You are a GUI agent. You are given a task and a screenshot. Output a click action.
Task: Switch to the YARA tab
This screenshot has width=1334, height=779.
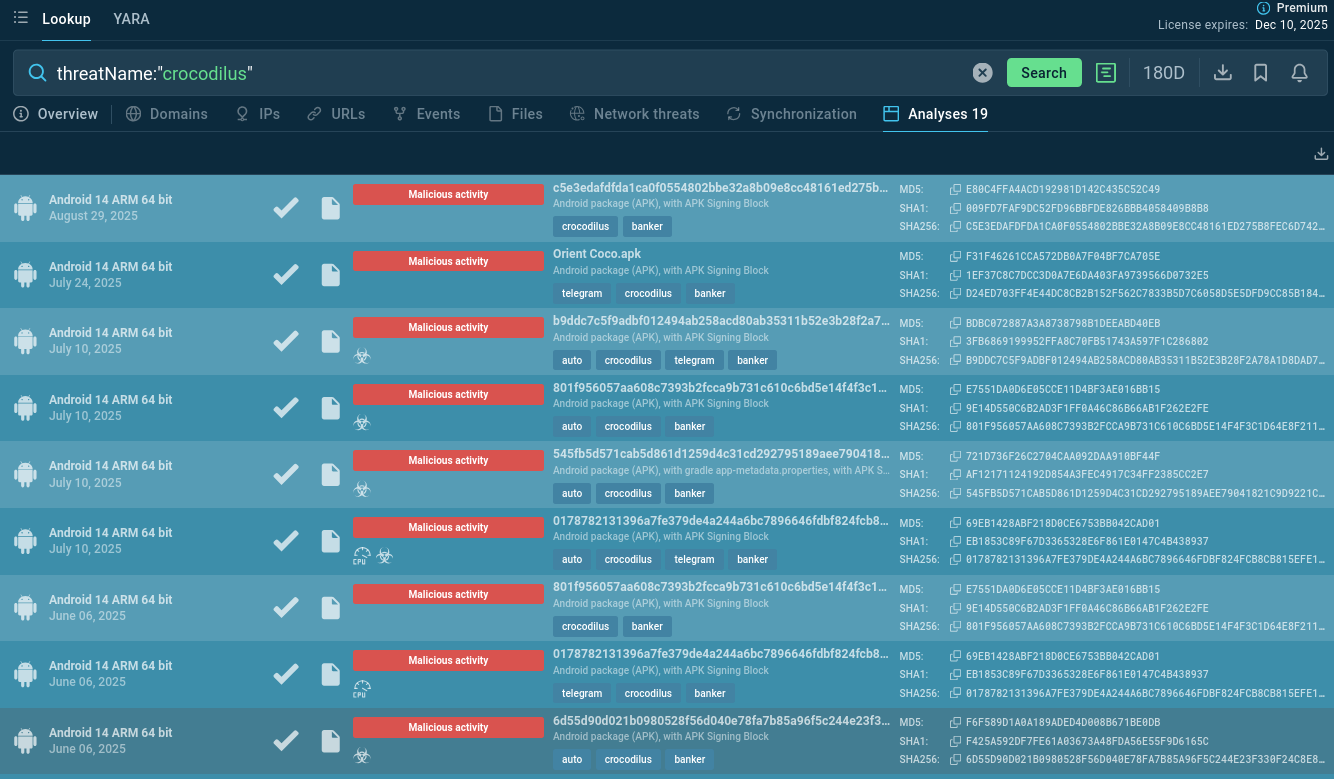(x=131, y=19)
